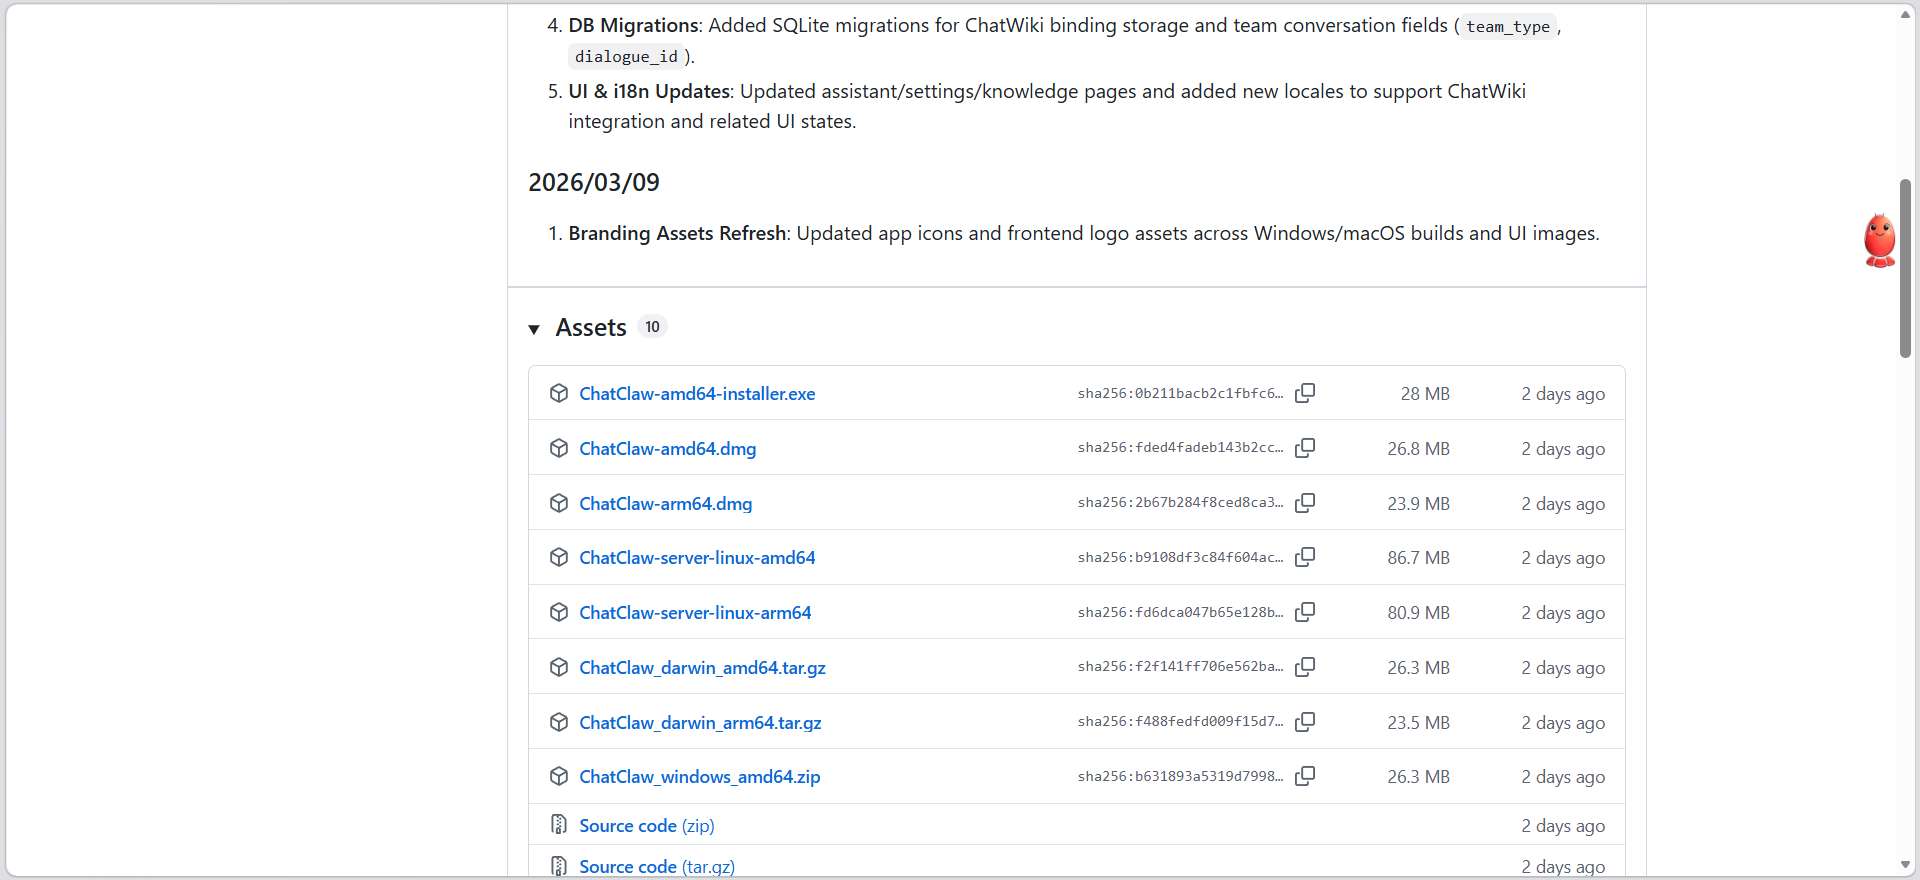The height and width of the screenshot is (880, 1920).
Task: Copy SHA256 hash for ChatClaw-amd64.dmg
Action: pyautogui.click(x=1305, y=448)
